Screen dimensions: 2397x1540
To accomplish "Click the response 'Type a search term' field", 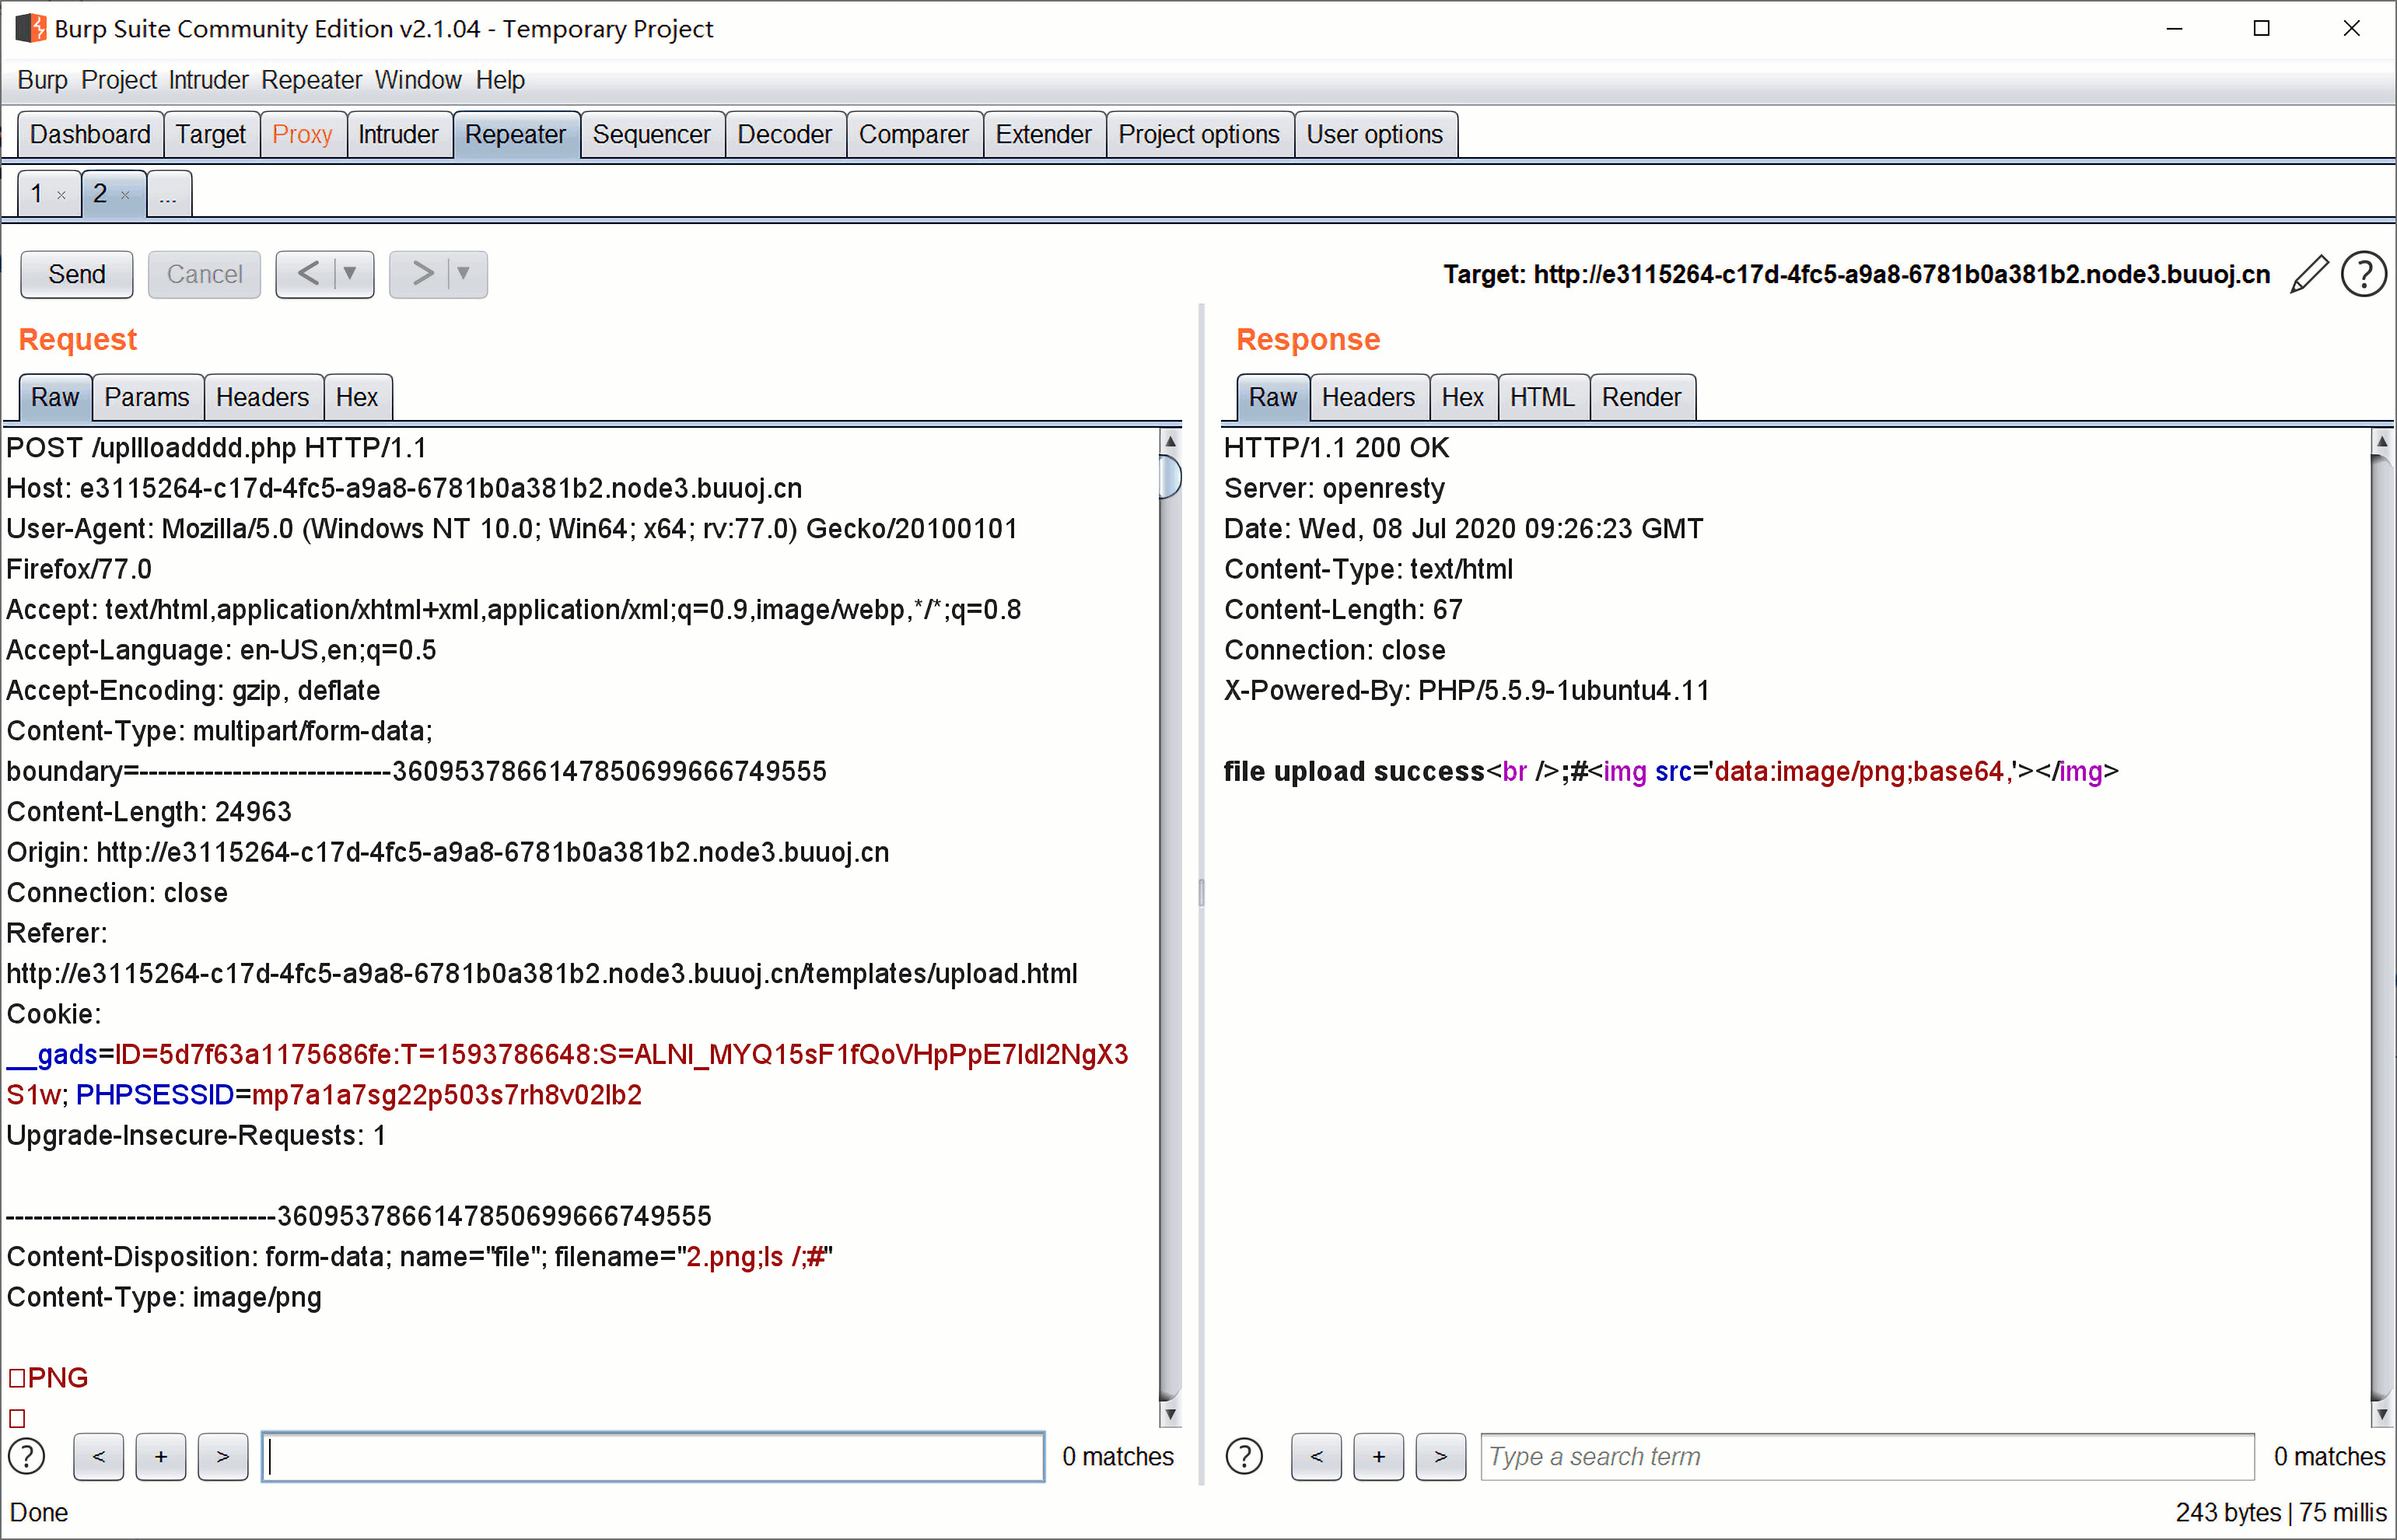I will [x=1867, y=1456].
